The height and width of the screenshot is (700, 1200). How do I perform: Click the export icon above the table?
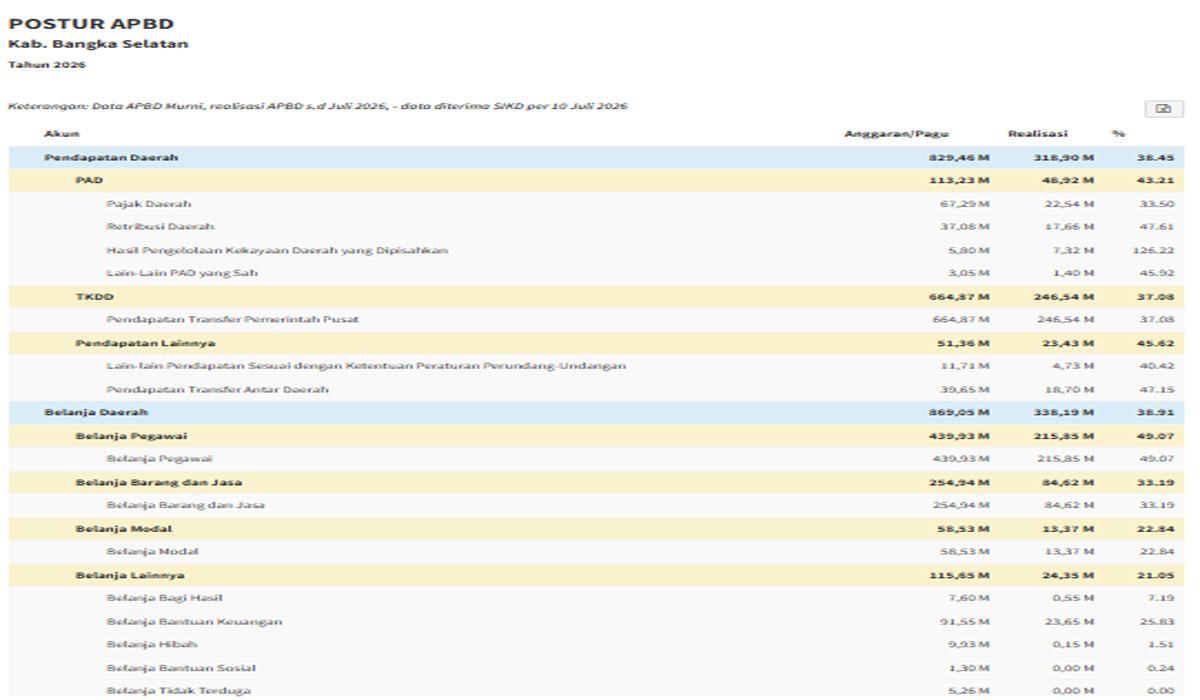point(1163,110)
